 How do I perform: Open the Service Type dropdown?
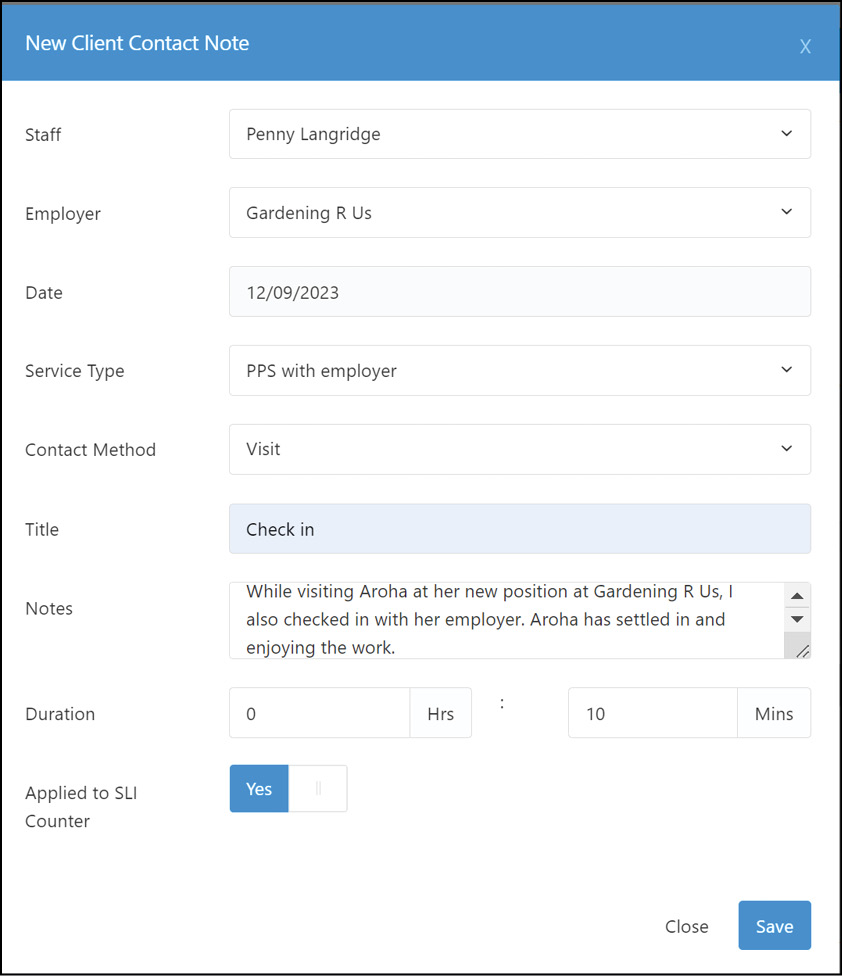pos(519,370)
